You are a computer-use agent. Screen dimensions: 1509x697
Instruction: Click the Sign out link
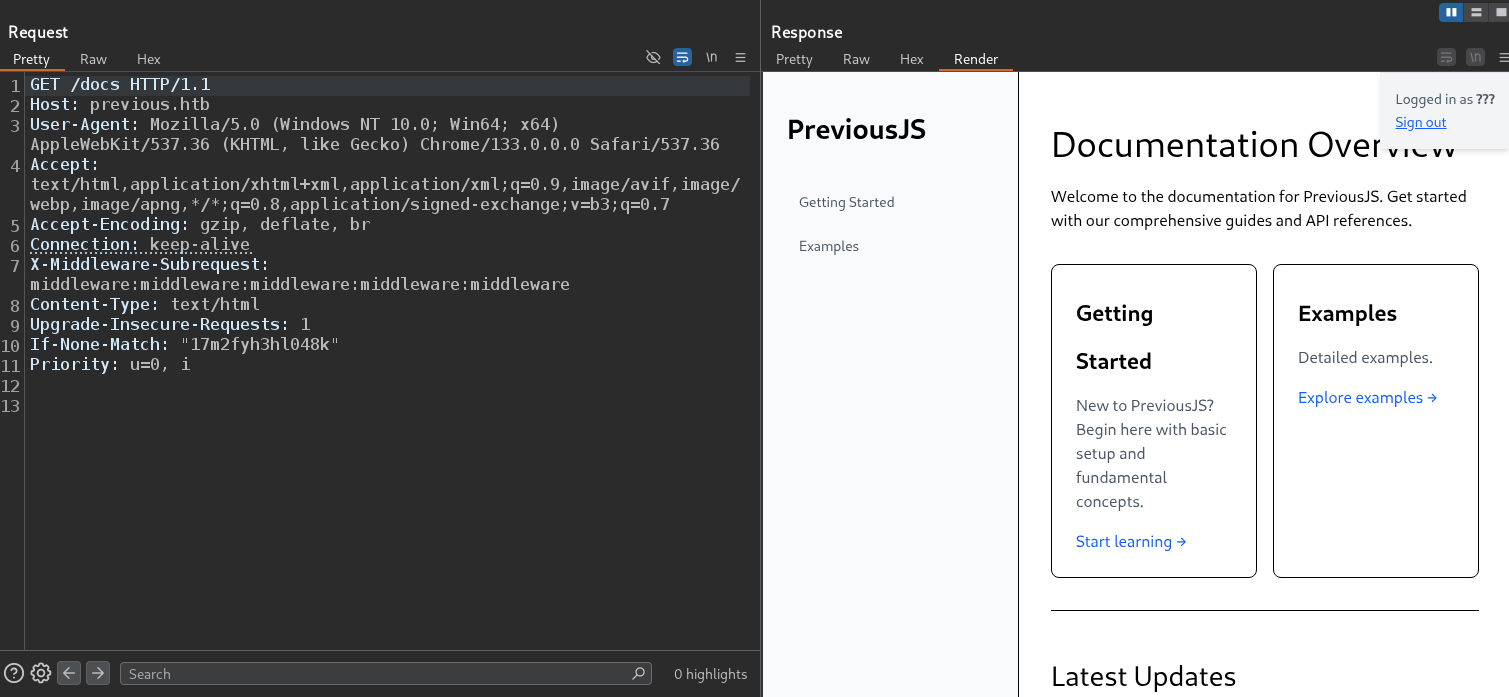click(x=1420, y=122)
